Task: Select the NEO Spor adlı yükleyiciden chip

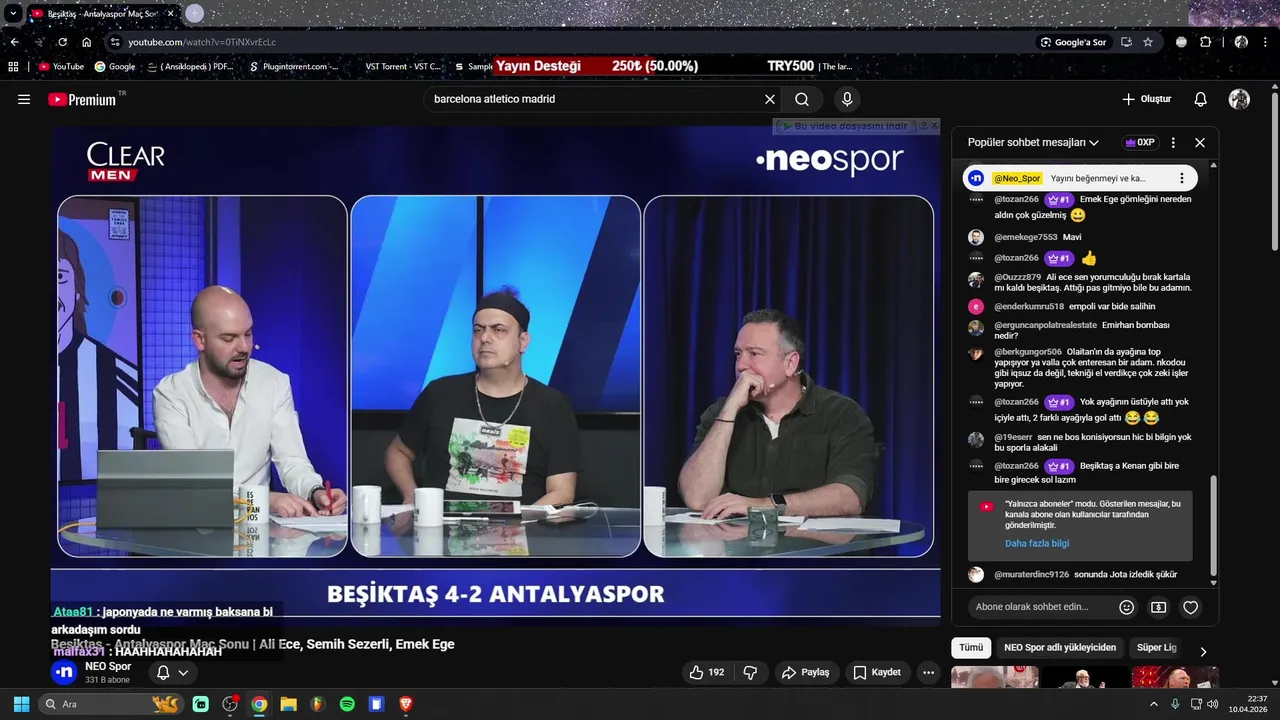Action: 1060,648
